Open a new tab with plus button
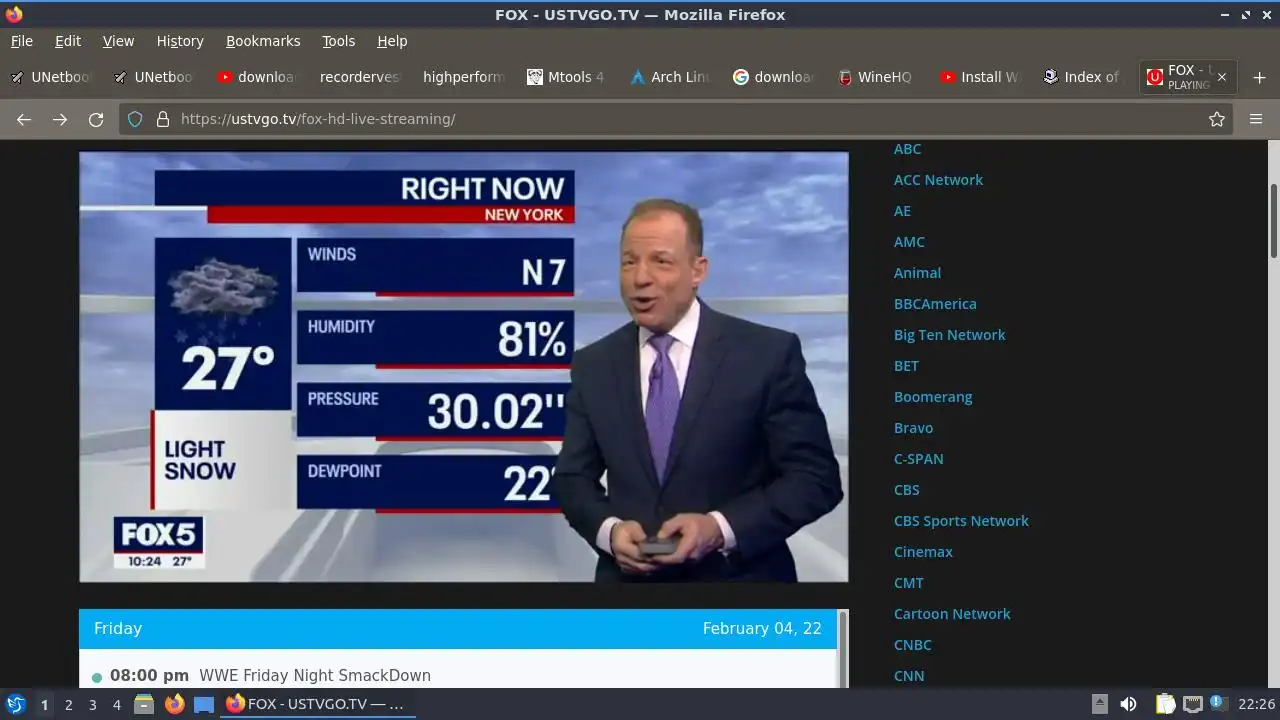This screenshot has height=720, width=1280. point(1259,77)
